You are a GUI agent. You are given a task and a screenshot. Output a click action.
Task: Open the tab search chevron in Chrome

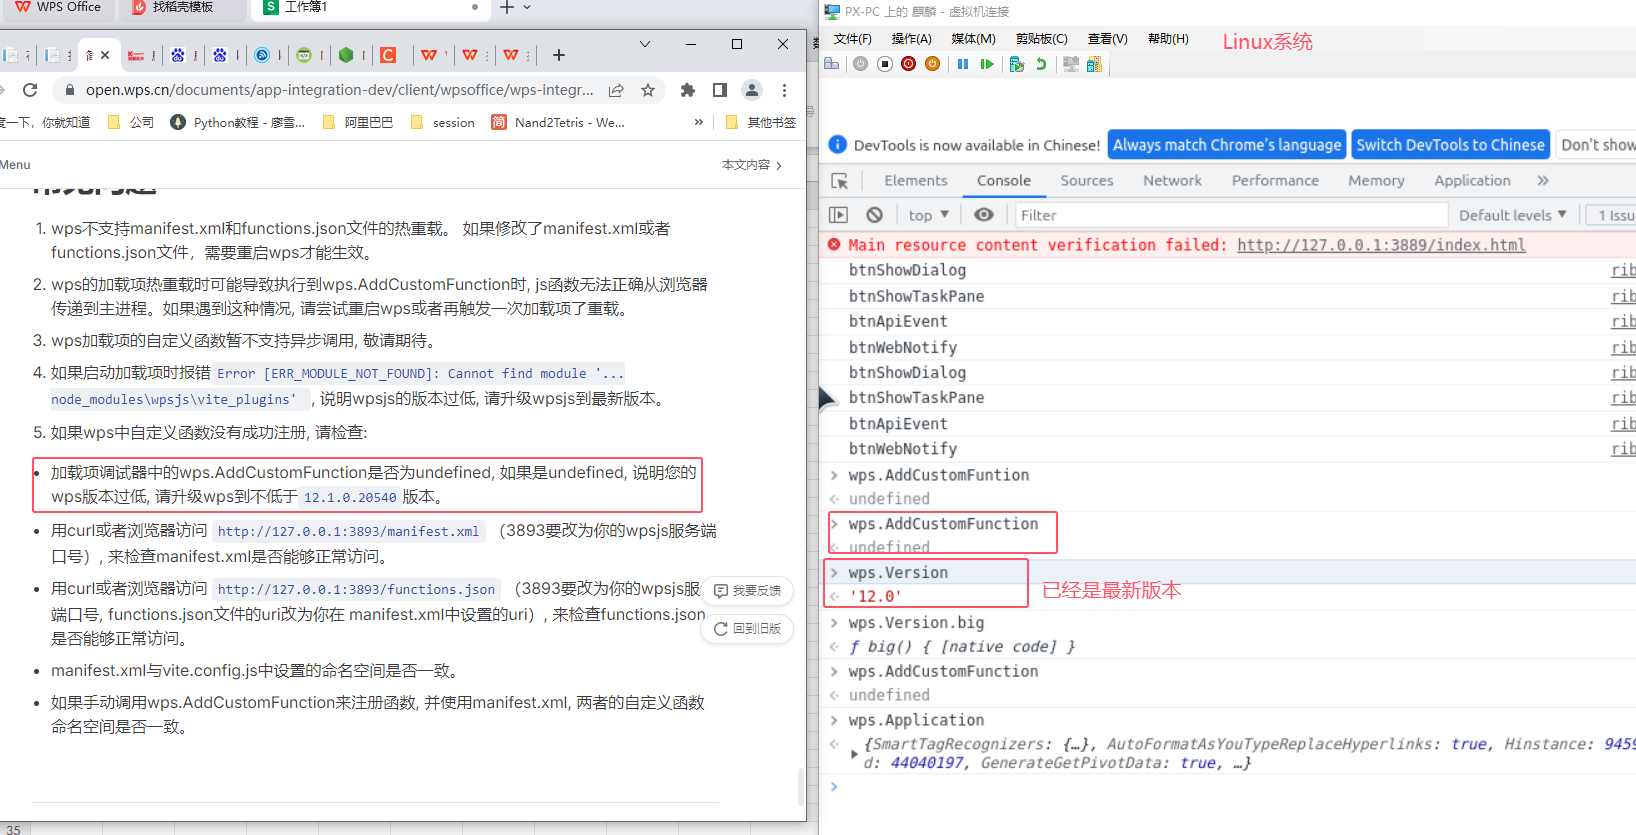(645, 44)
